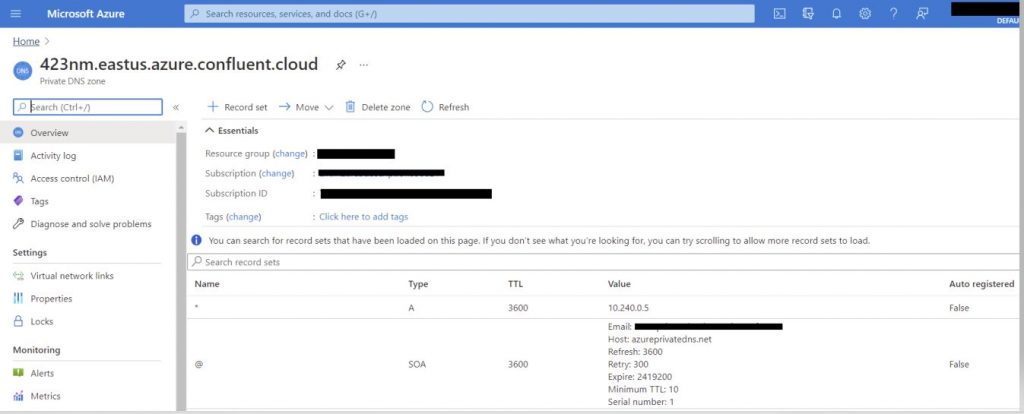Click the help question mark icon
This screenshot has height=414, width=1024.
tap(893, 14)
